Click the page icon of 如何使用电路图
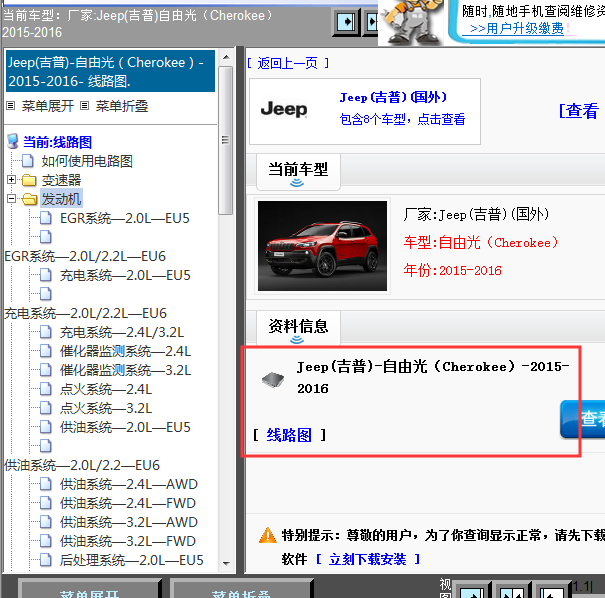The image size is (605, 598). [x=27, y=161]
